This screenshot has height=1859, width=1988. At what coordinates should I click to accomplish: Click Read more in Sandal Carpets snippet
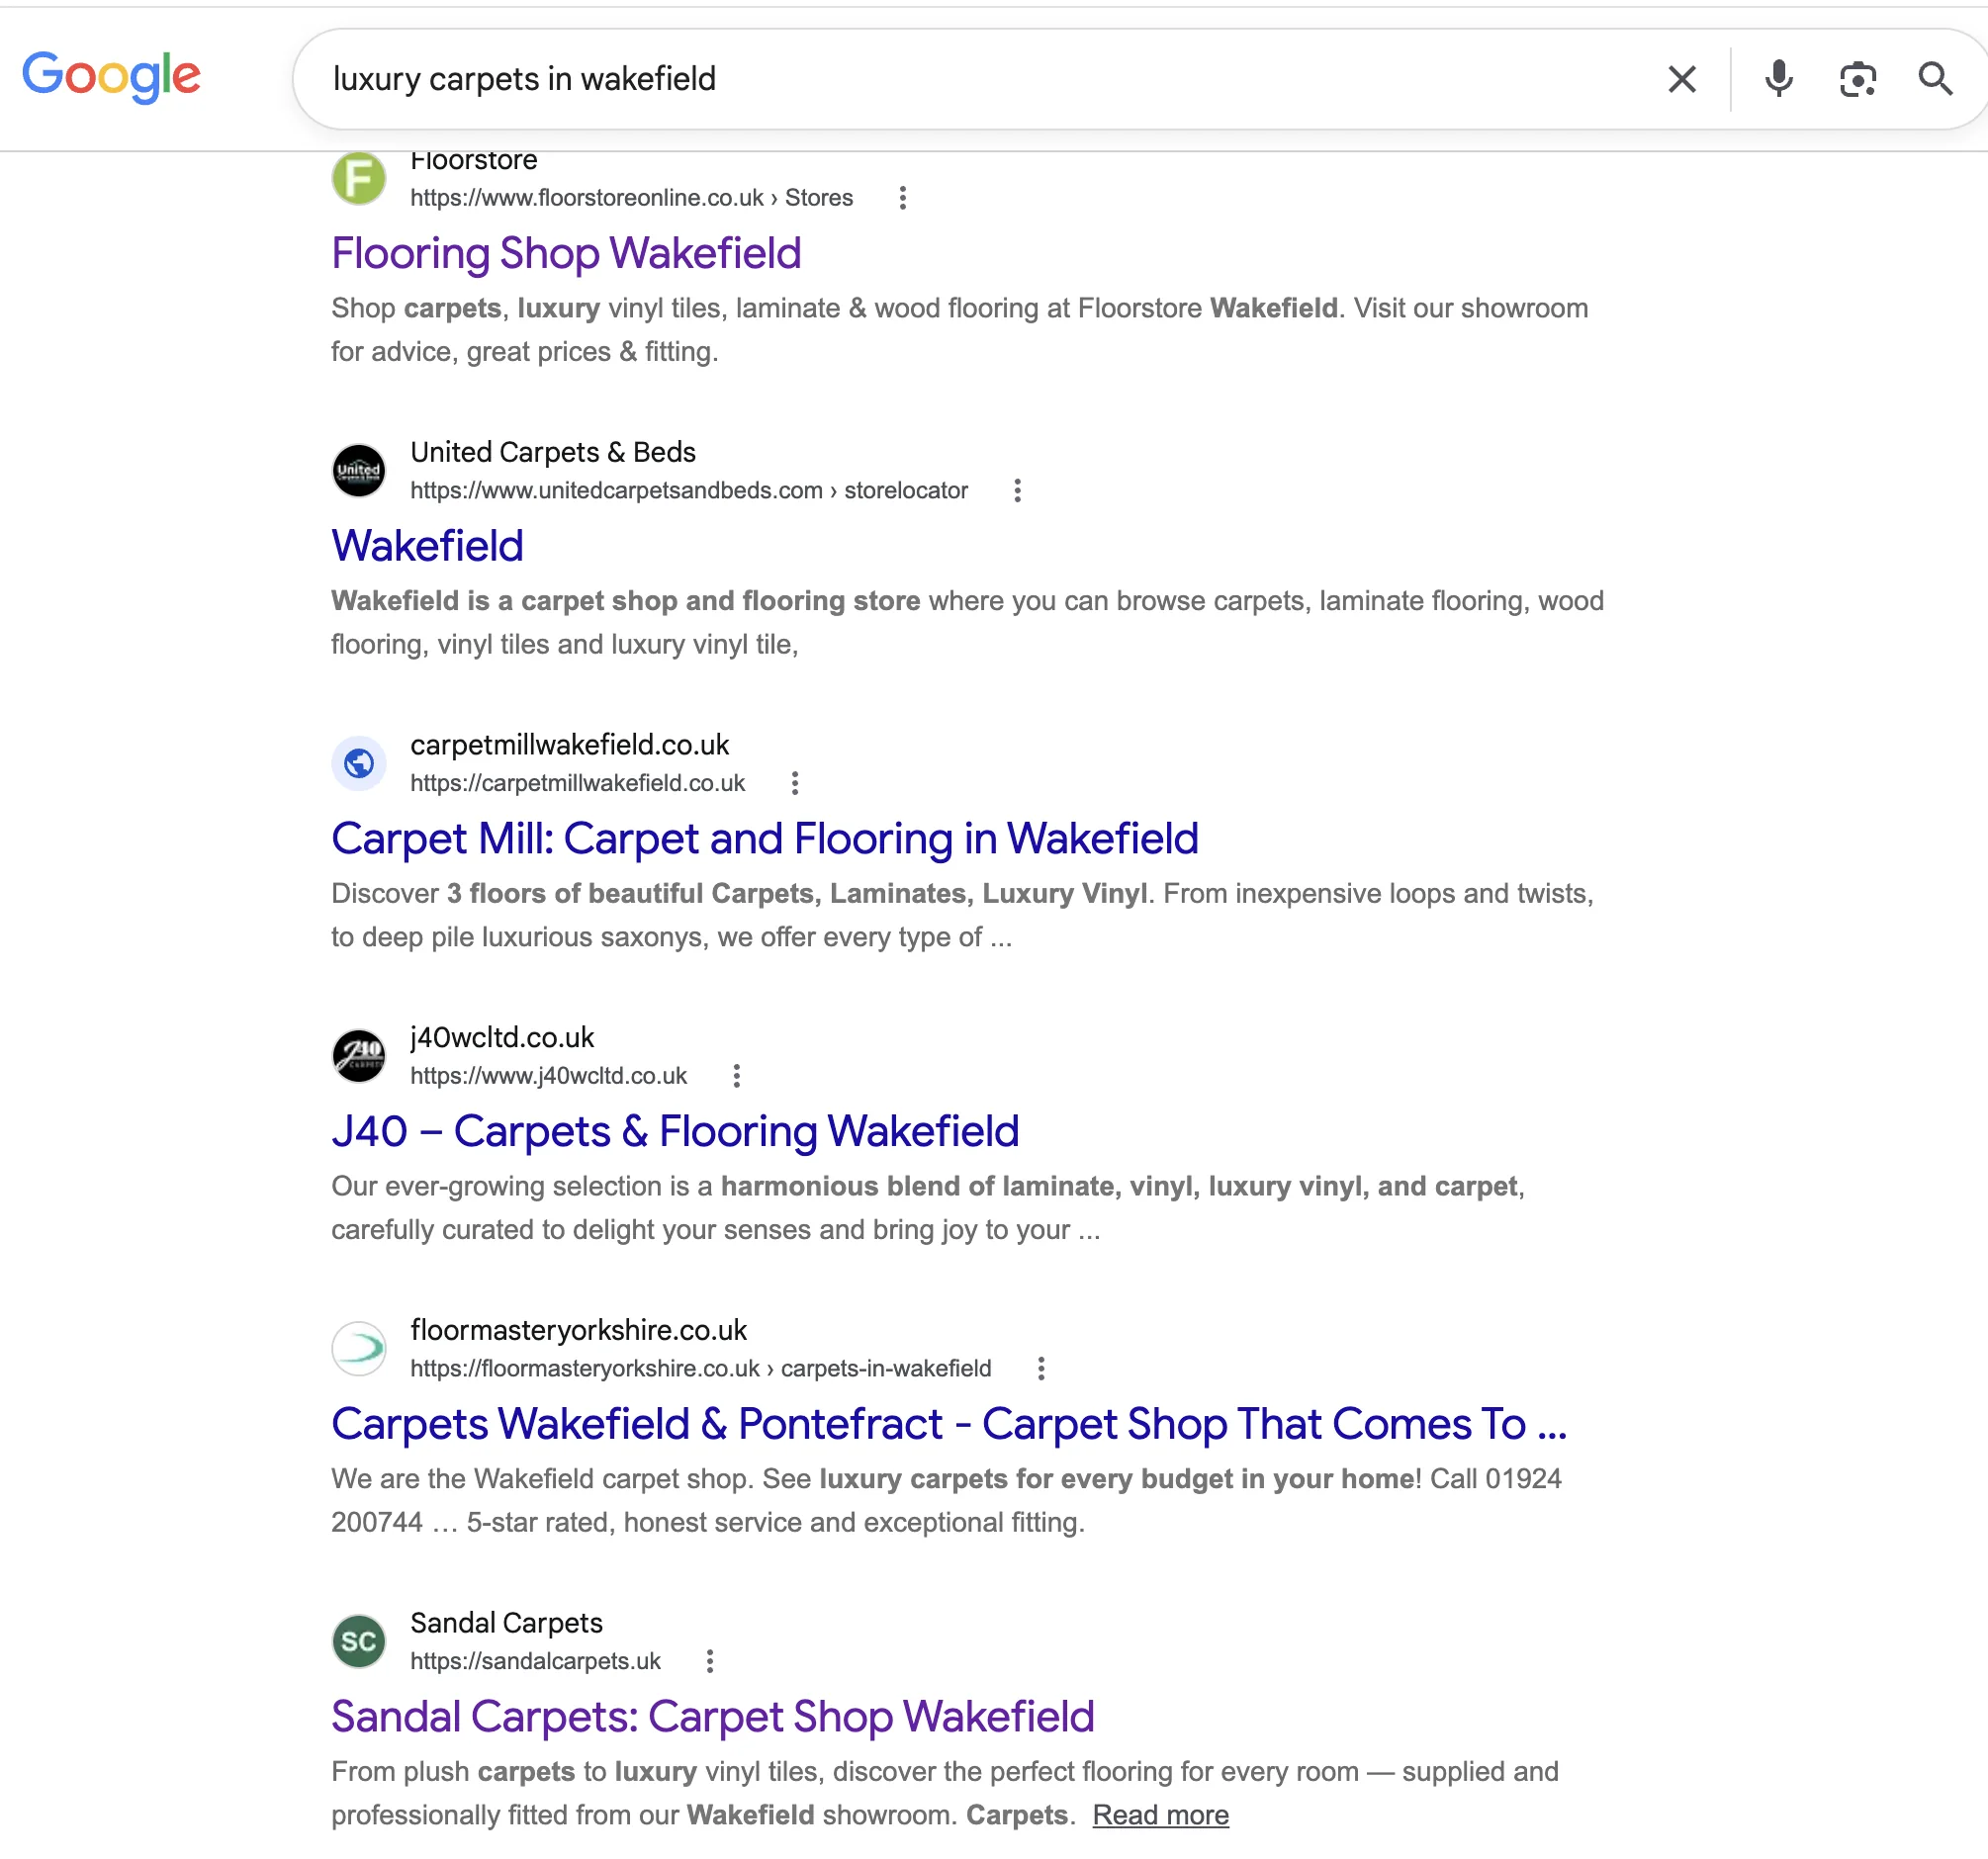coord(1160,1815)
